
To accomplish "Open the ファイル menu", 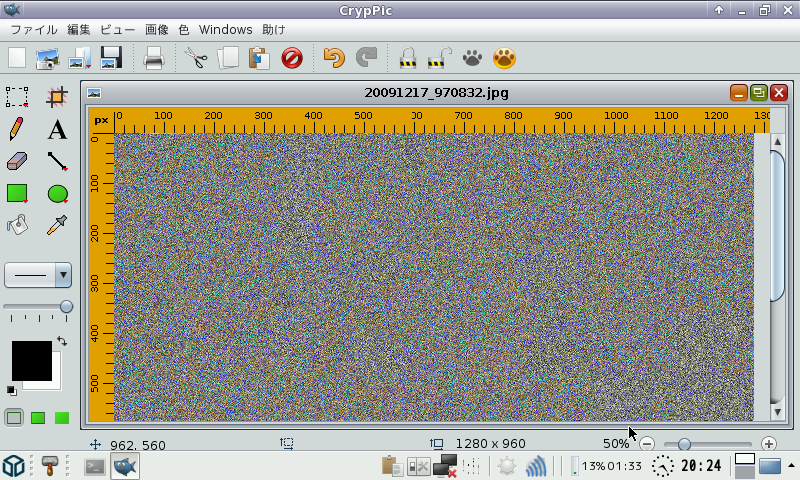I will click(x=33, y=30).
